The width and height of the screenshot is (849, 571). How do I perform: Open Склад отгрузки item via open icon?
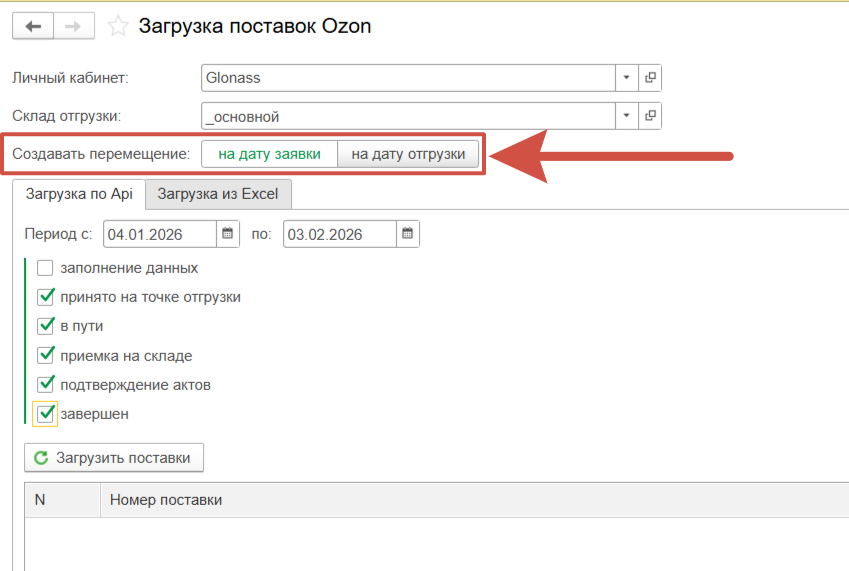tap(650, 116)
